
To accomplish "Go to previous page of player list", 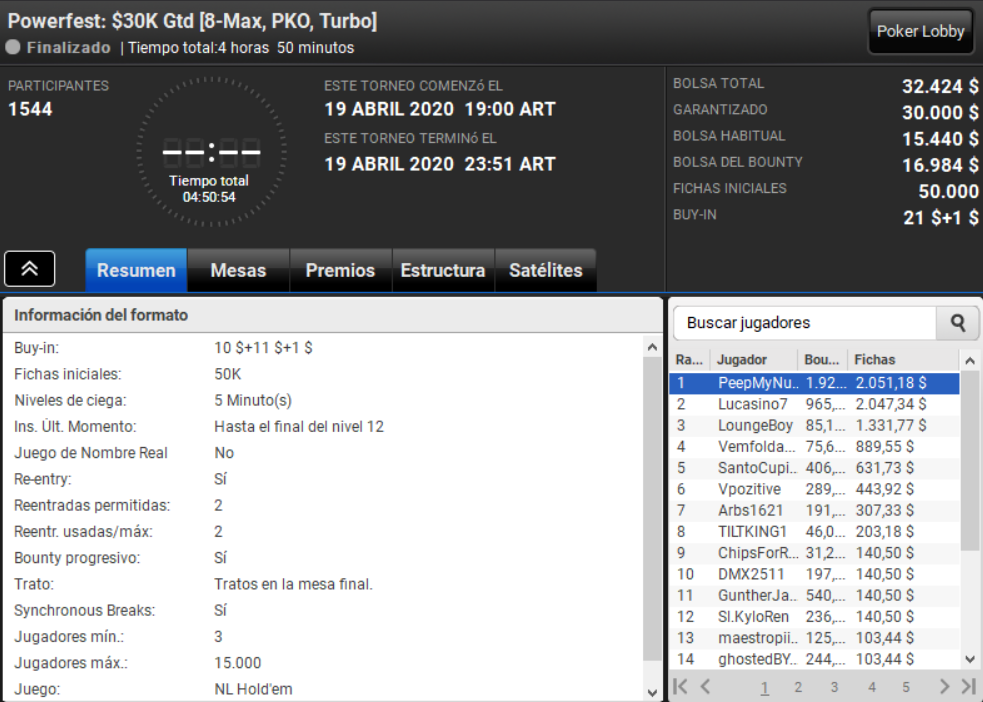I will pyautogui.click(x=706, y=686).
